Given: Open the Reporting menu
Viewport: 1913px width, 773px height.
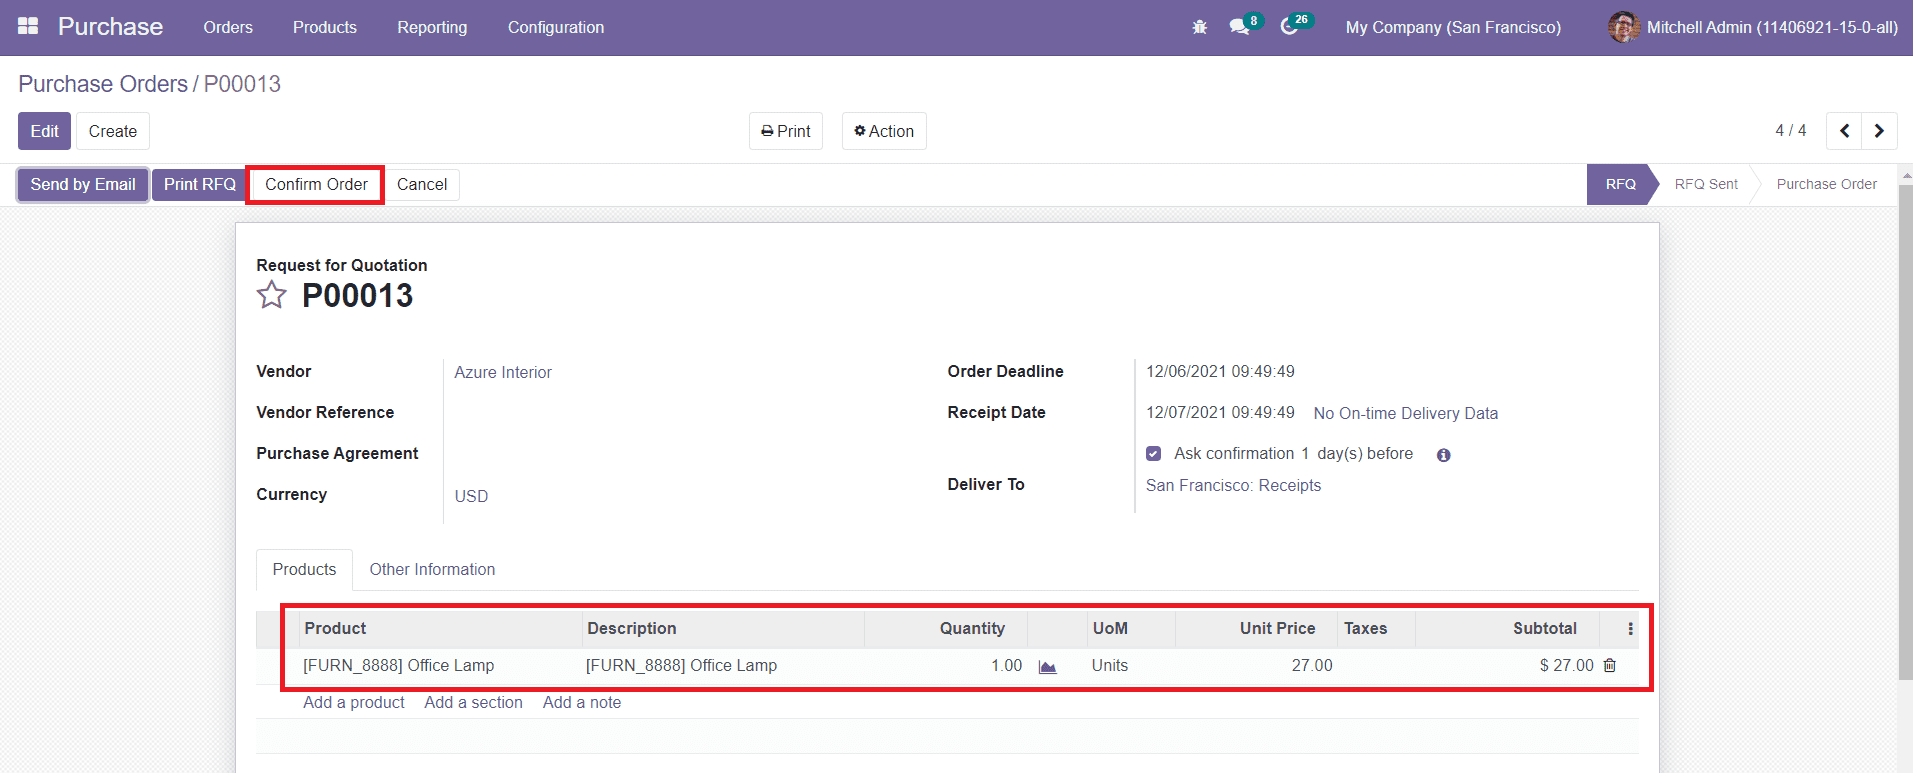Looking at the screenshot, I should 432,27.
